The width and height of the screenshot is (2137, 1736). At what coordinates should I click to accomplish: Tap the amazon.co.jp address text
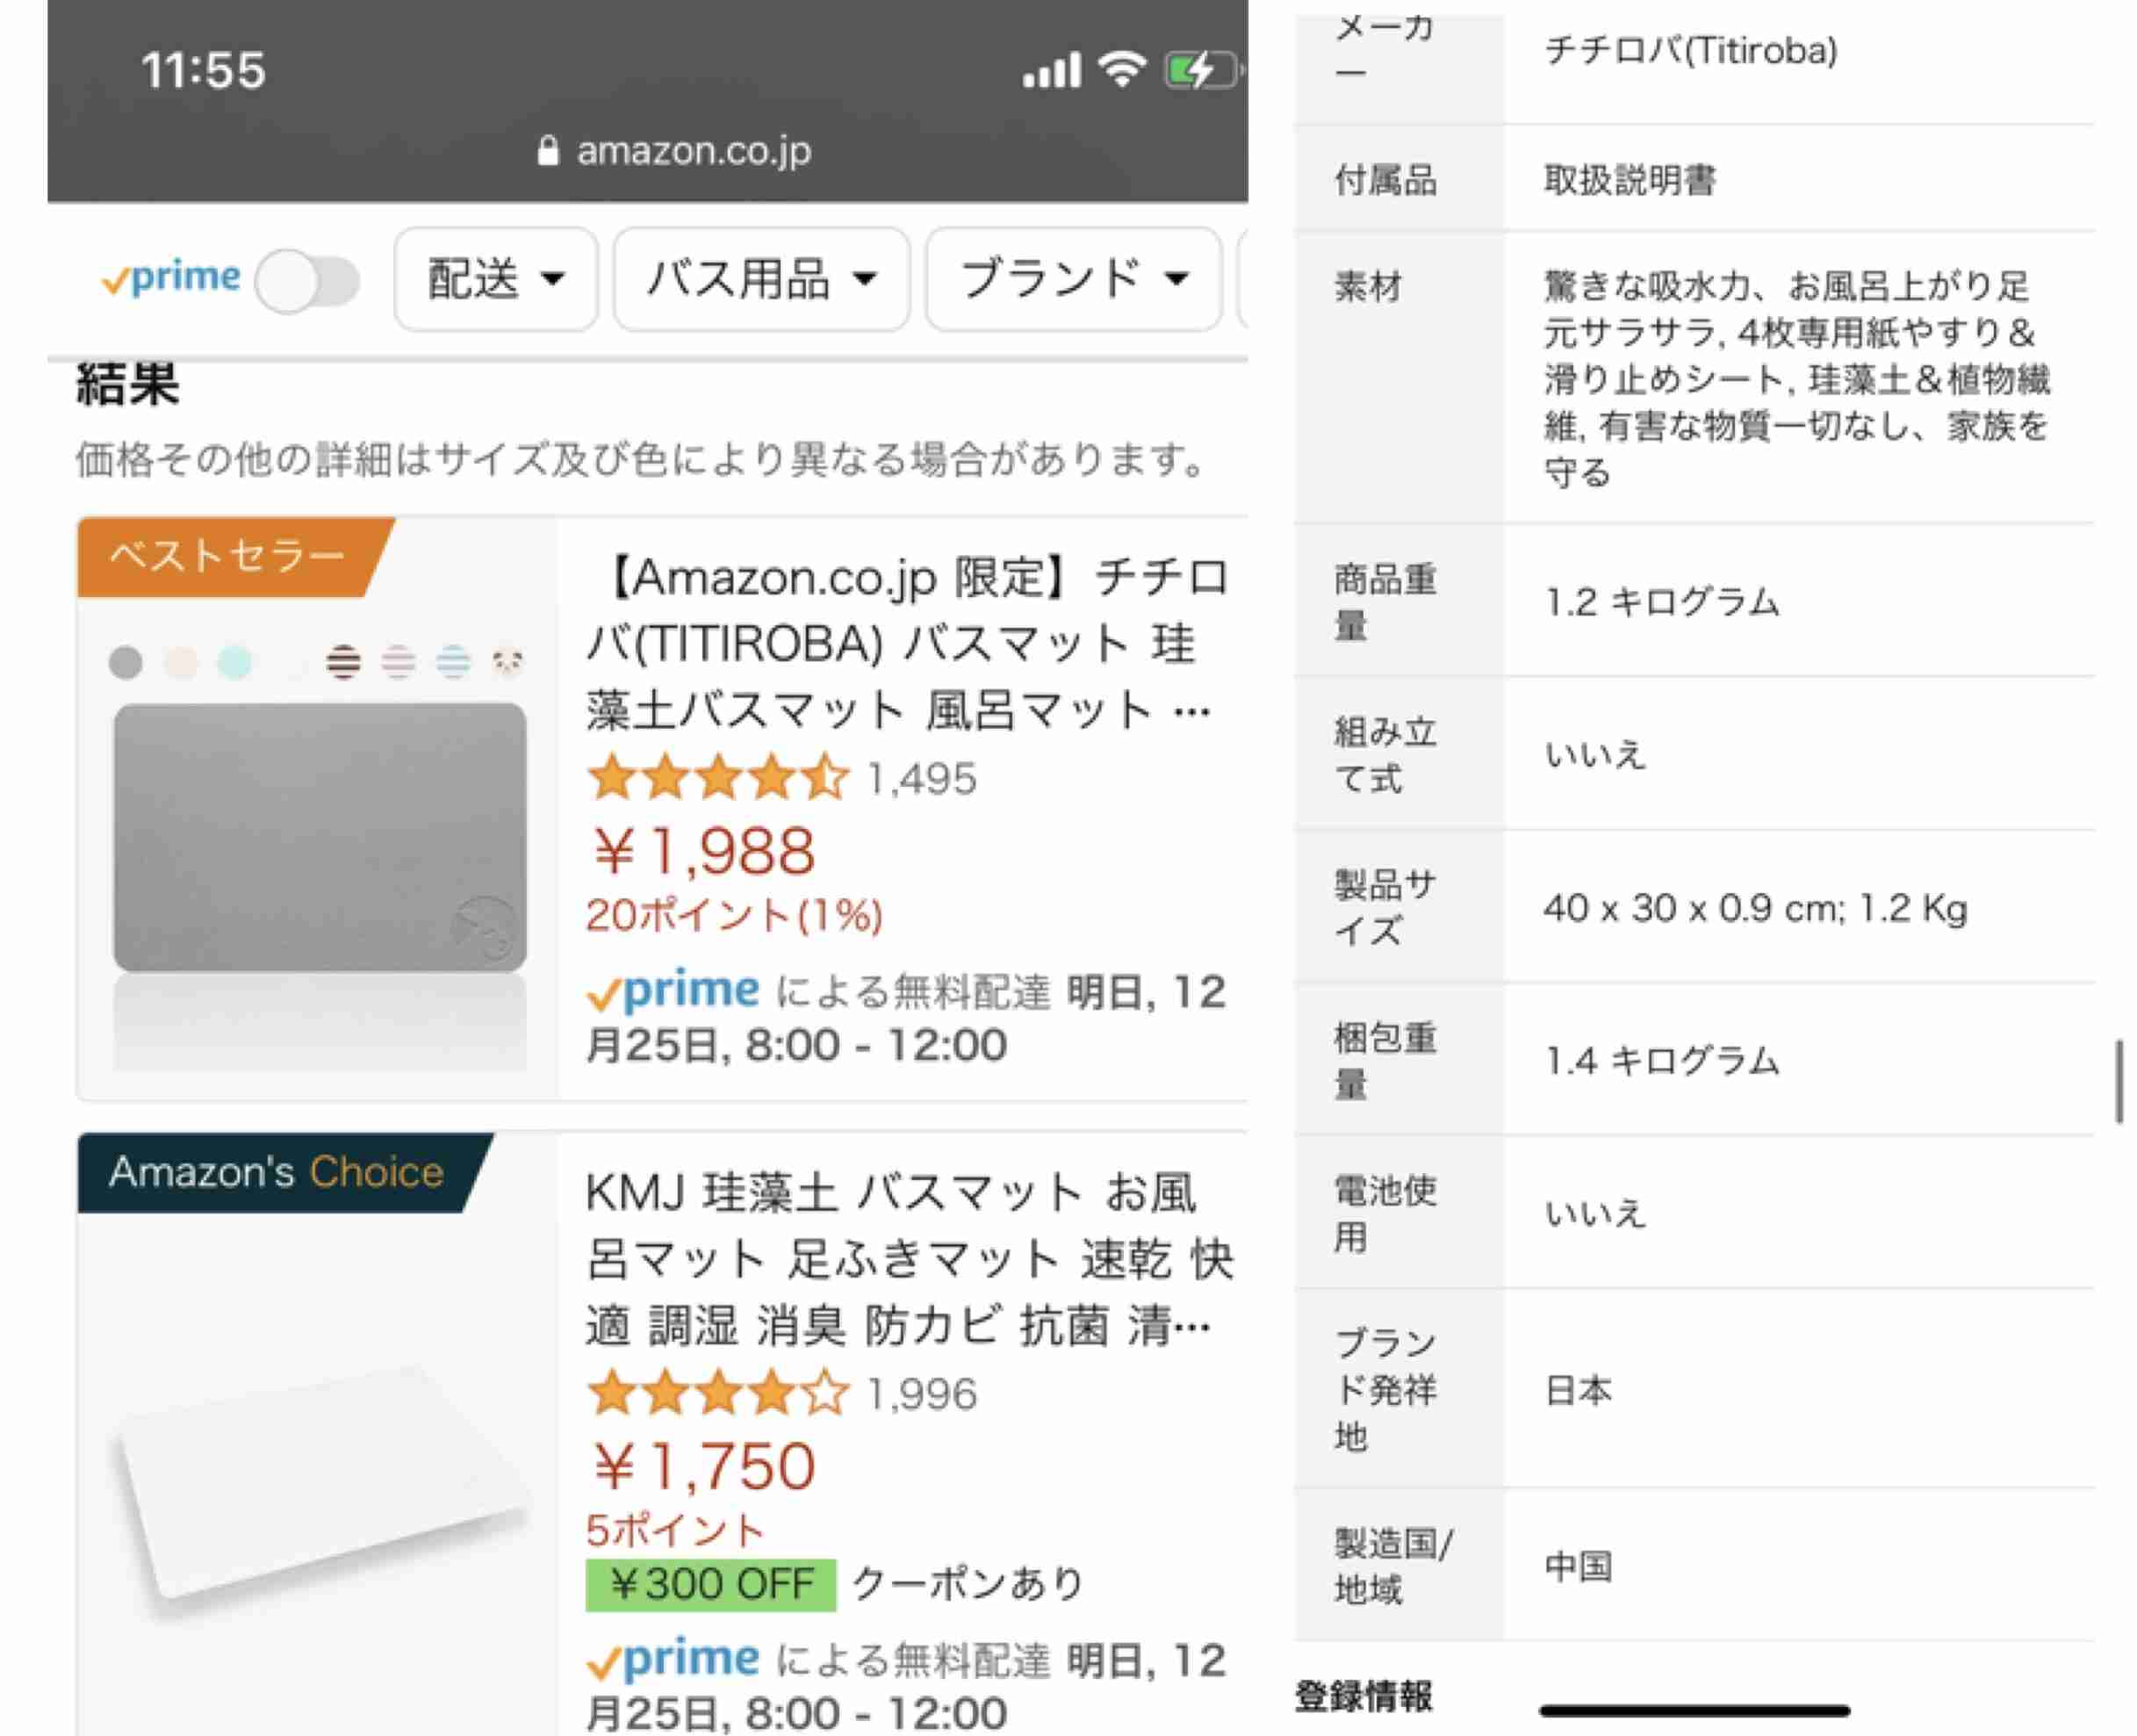694,151
